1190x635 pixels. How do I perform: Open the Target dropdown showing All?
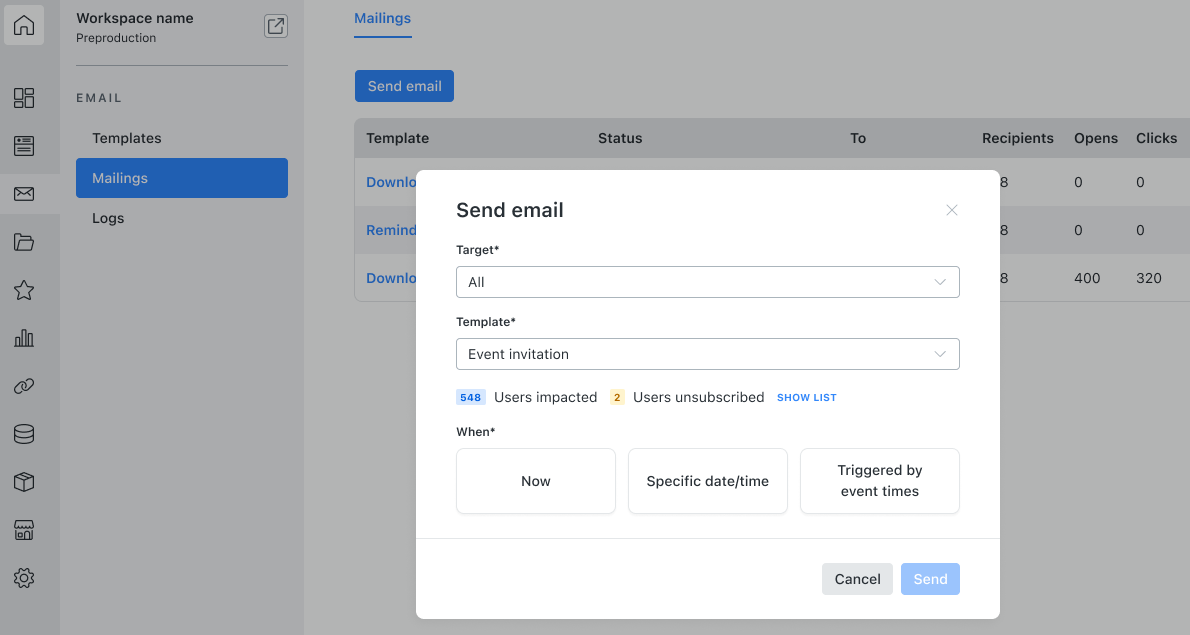(x=707, y=282)
